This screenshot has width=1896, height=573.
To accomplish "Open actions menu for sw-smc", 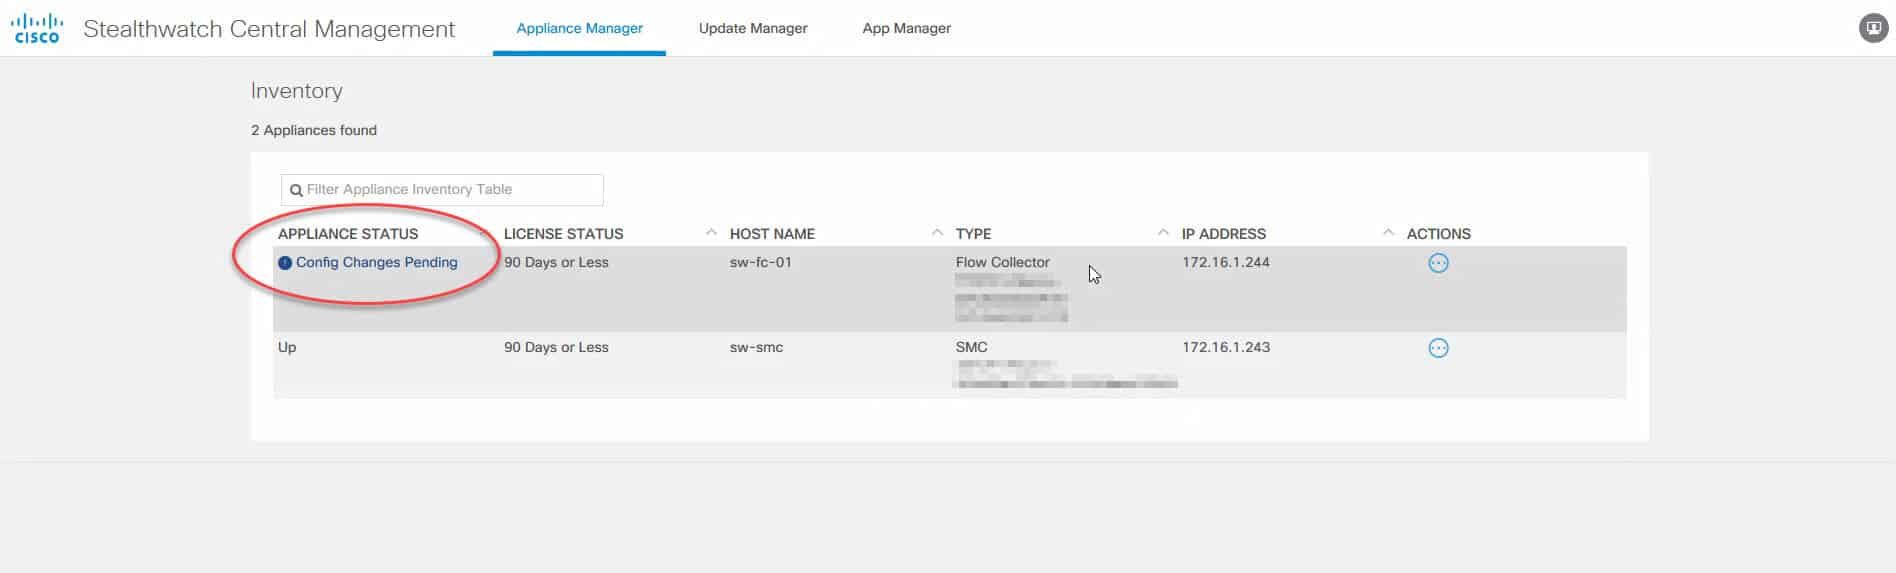I will click(1438, 348).
